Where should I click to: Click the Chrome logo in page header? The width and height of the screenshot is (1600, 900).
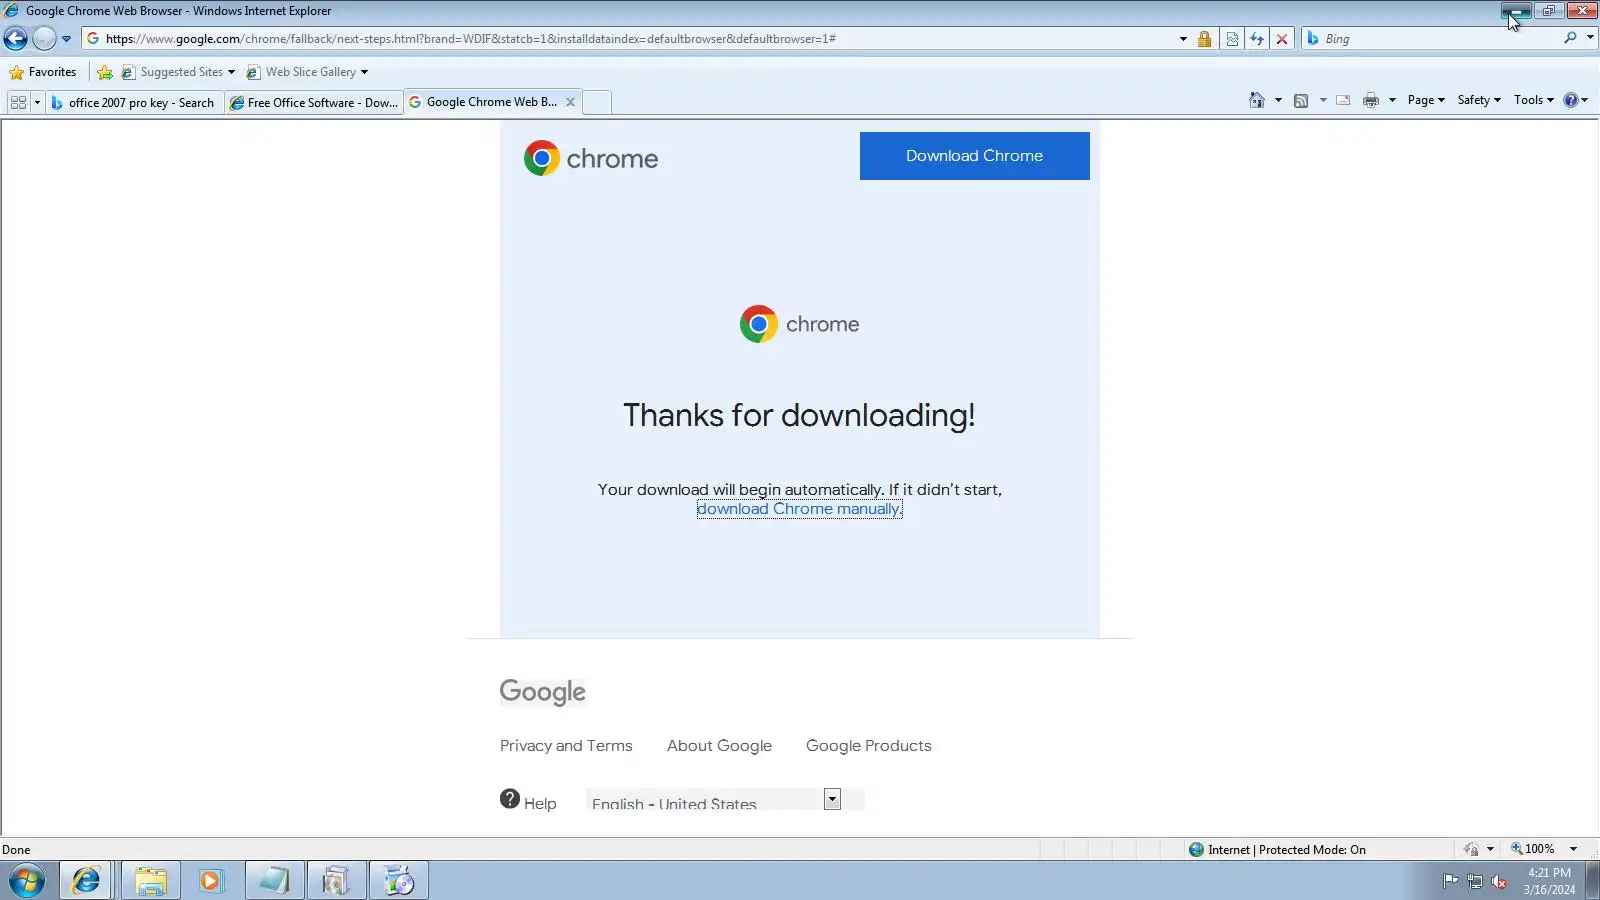(x=591, y=158)
